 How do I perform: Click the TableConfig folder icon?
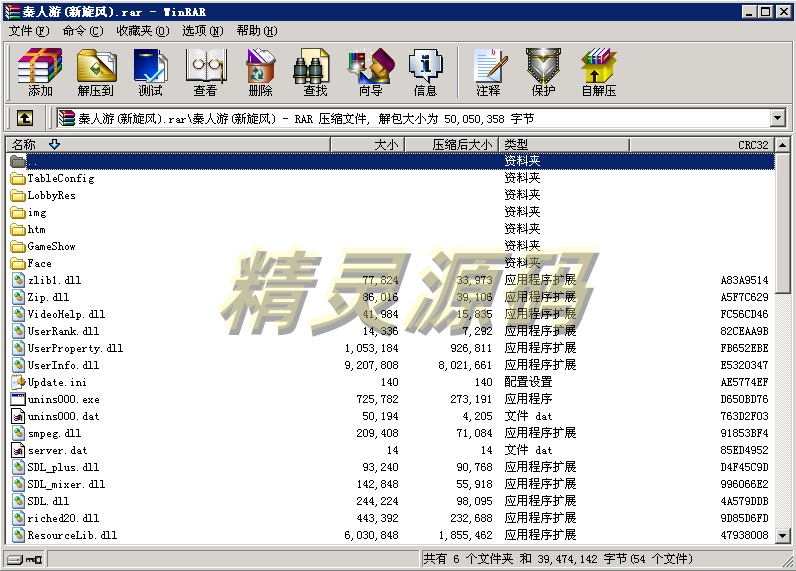coord(18,179)
